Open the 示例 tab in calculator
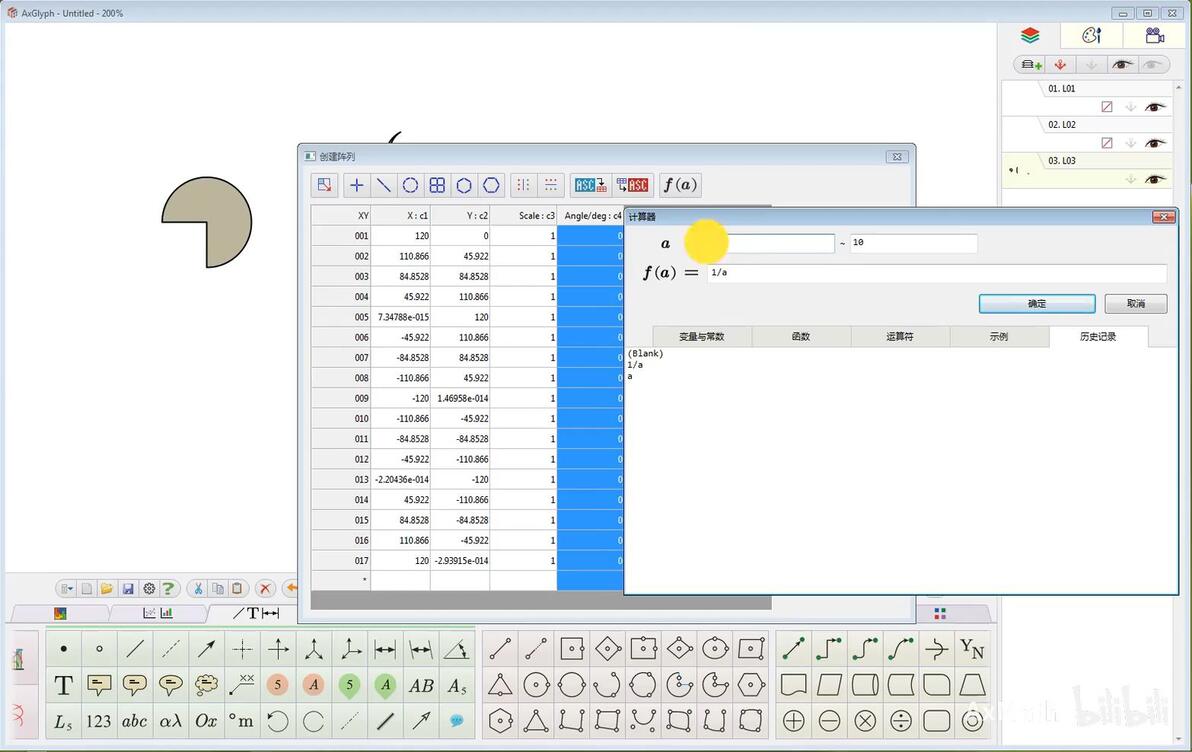Viewport: 1192px width, 752px height. [x=999, y=336]
